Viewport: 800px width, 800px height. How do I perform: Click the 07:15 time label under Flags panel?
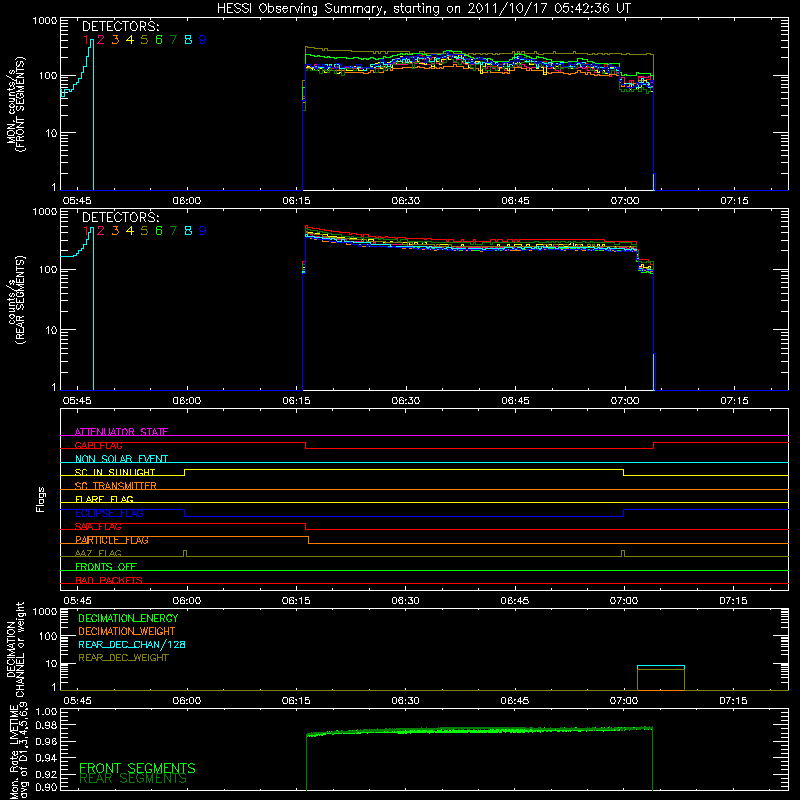[x=734, y=601]
